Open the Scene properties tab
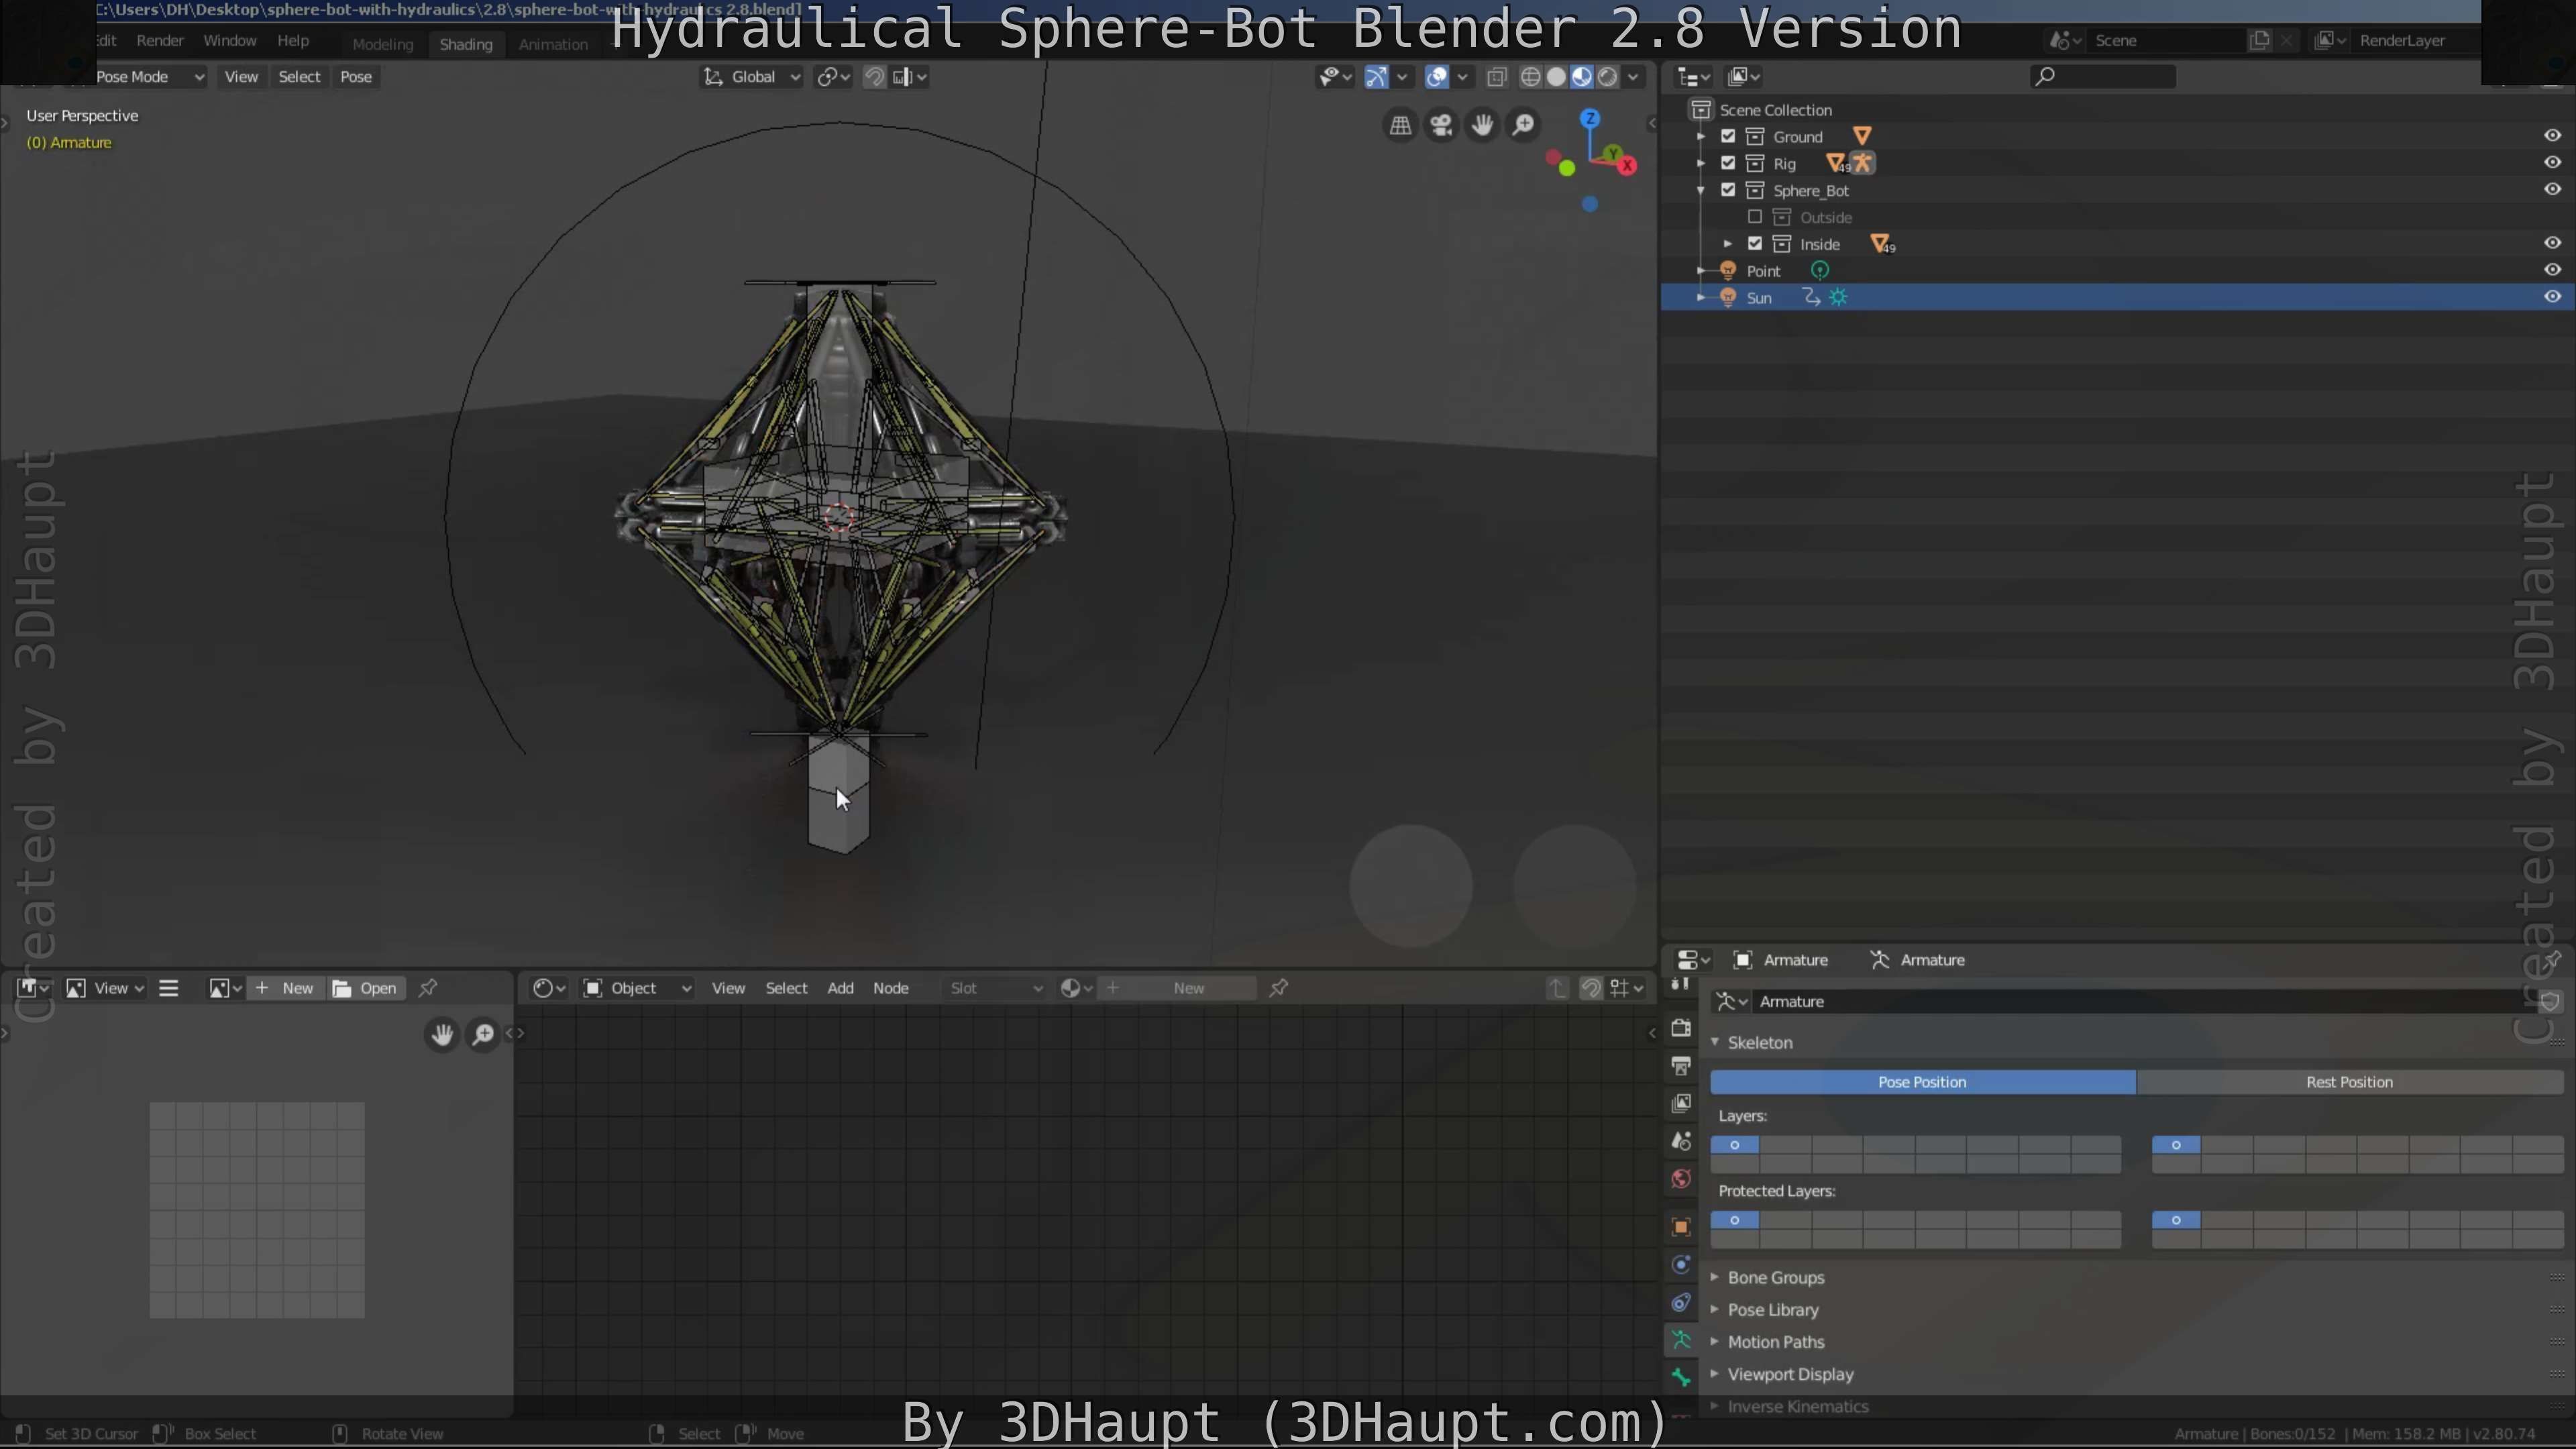This screenshot has width=2576, height=1449. tap(1681, 1141)
